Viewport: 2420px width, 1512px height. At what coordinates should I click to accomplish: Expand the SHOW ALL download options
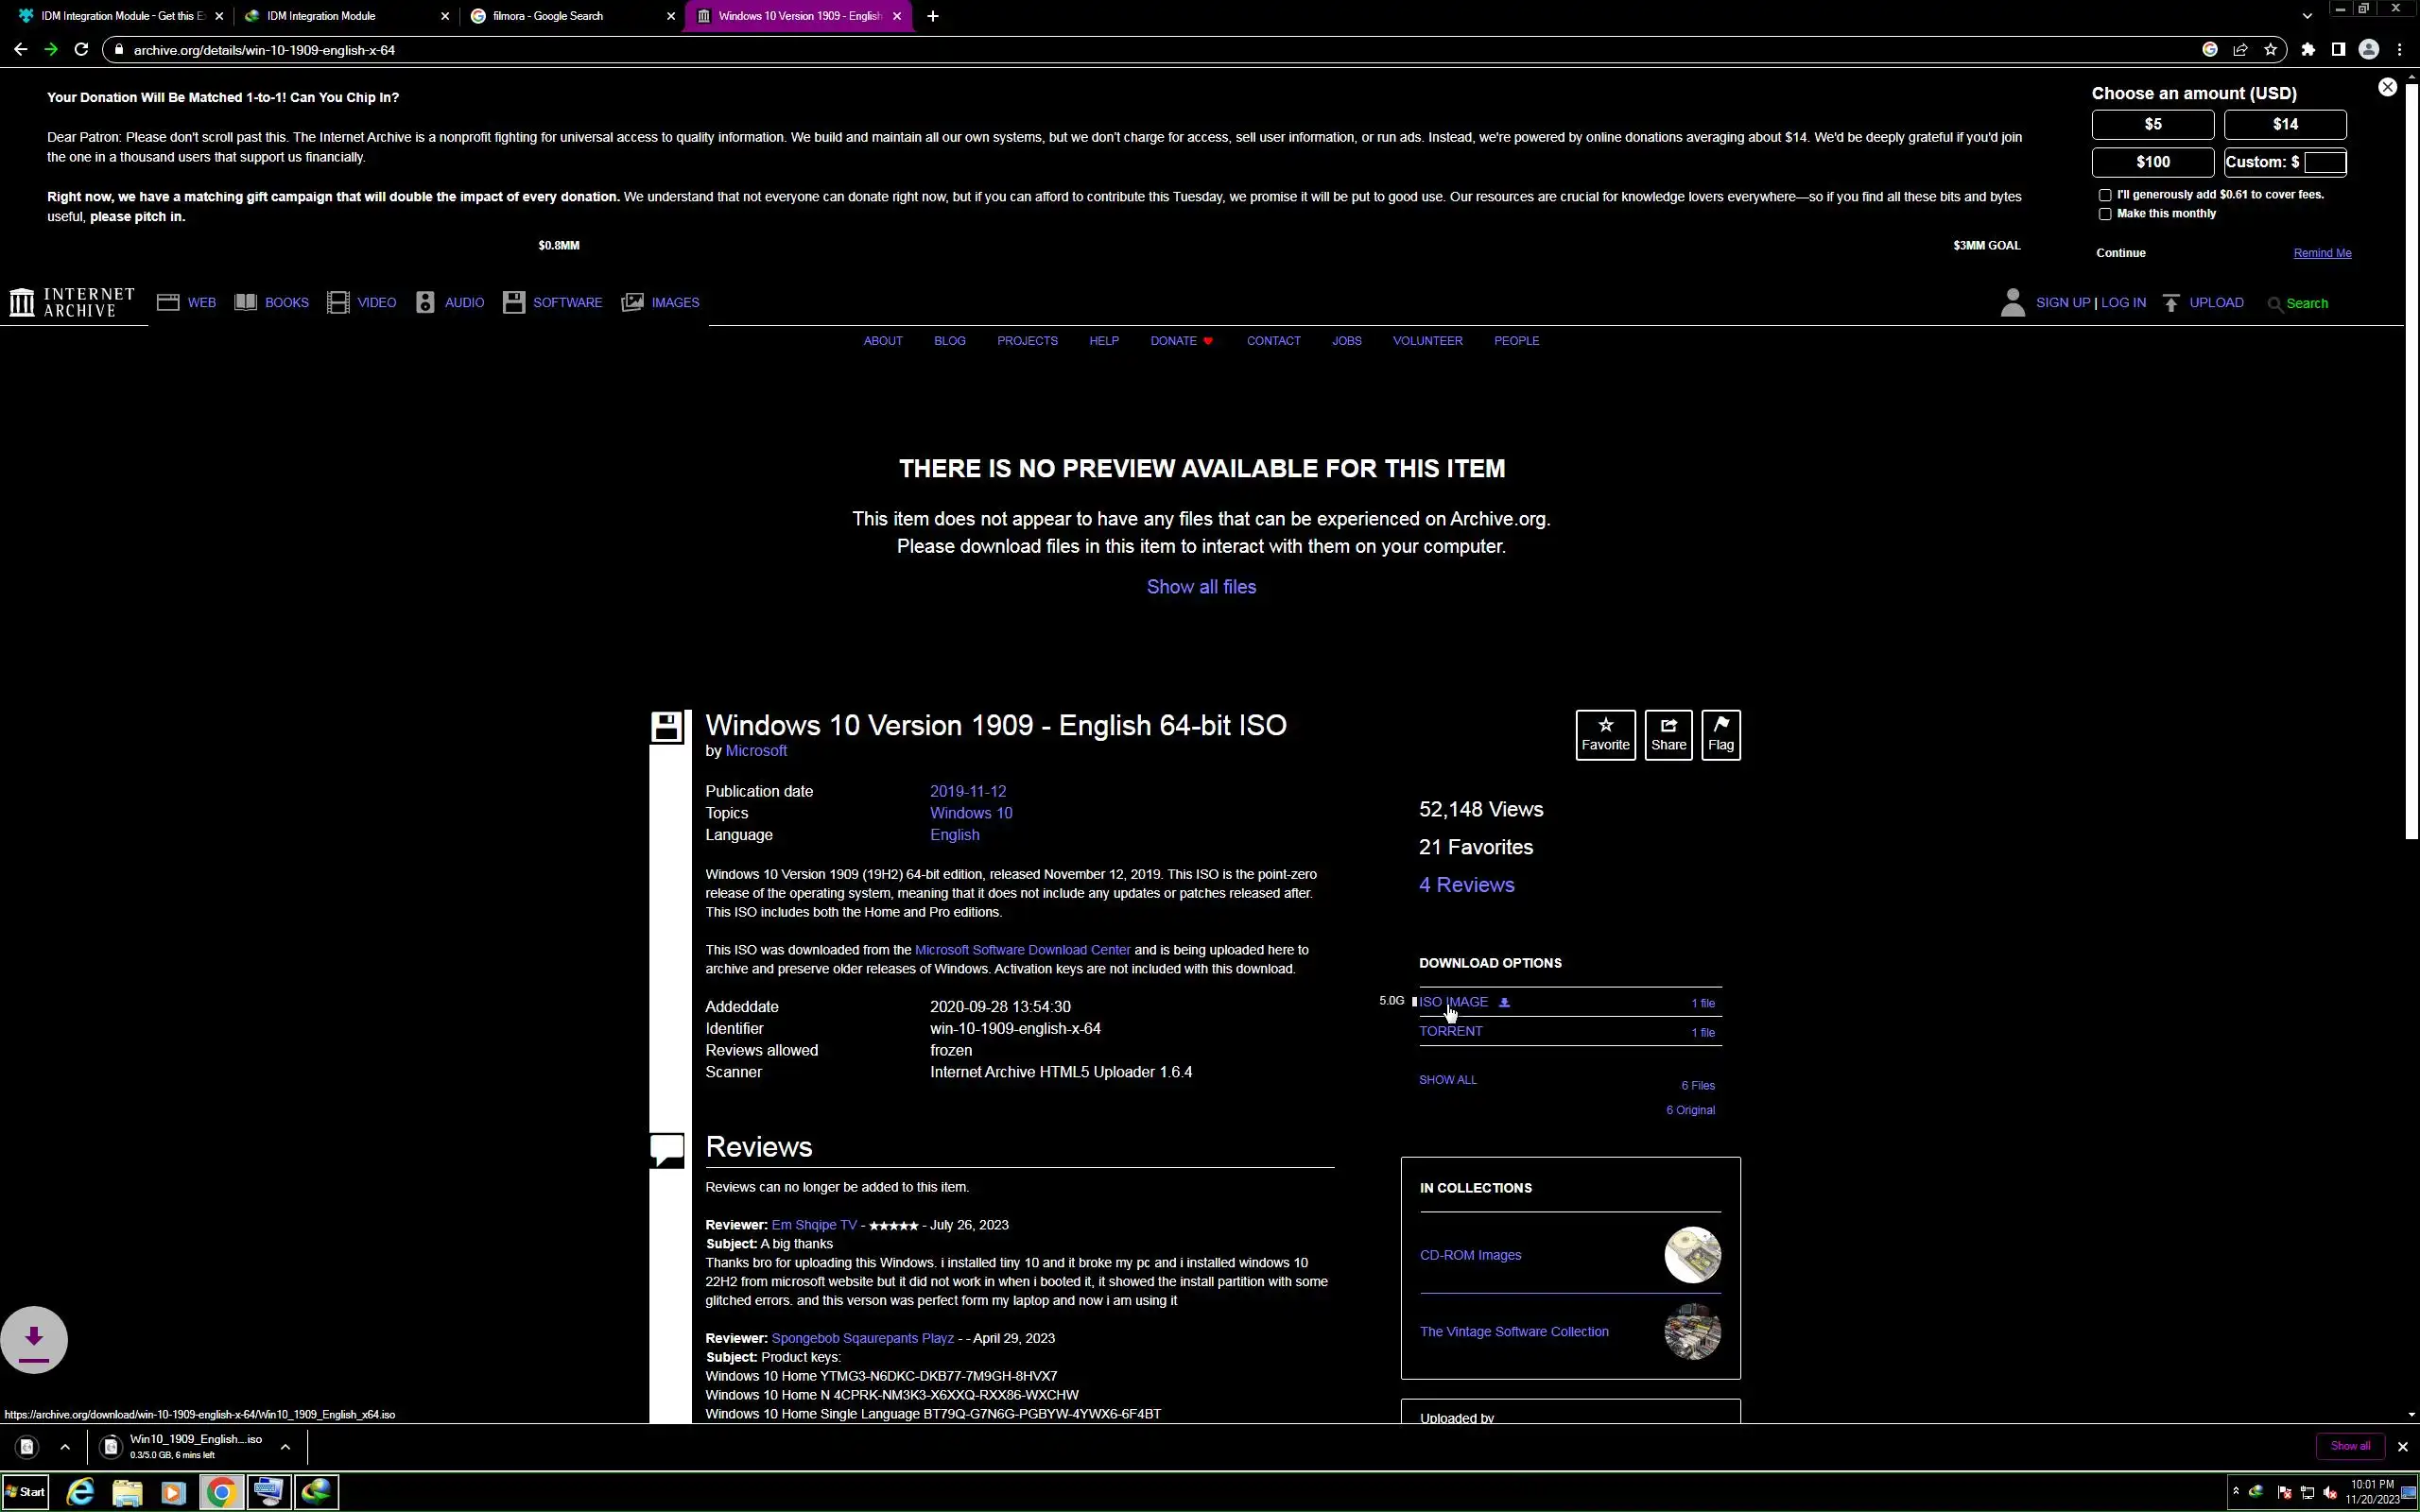tap(1447, 1080)
